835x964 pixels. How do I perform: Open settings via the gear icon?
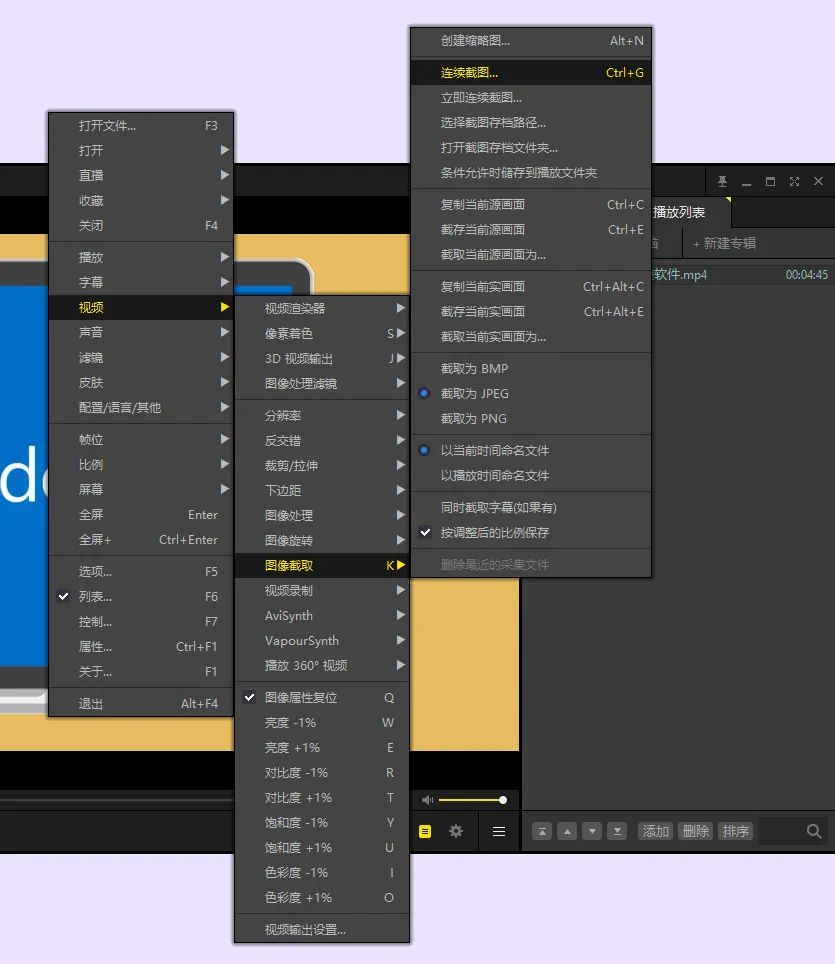pos(456,831)
